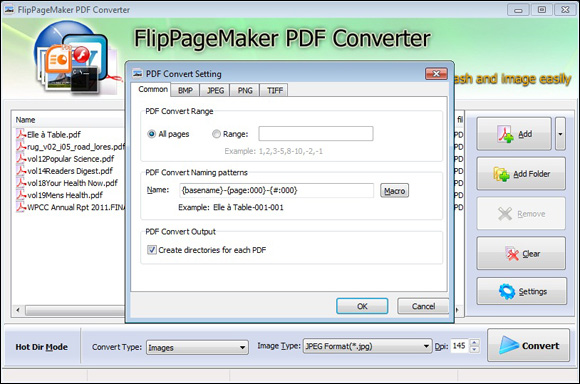The width and height of the screenshot is (580, 384).
Task: Click the page Range text field
Action: click(x=316, y=134)
